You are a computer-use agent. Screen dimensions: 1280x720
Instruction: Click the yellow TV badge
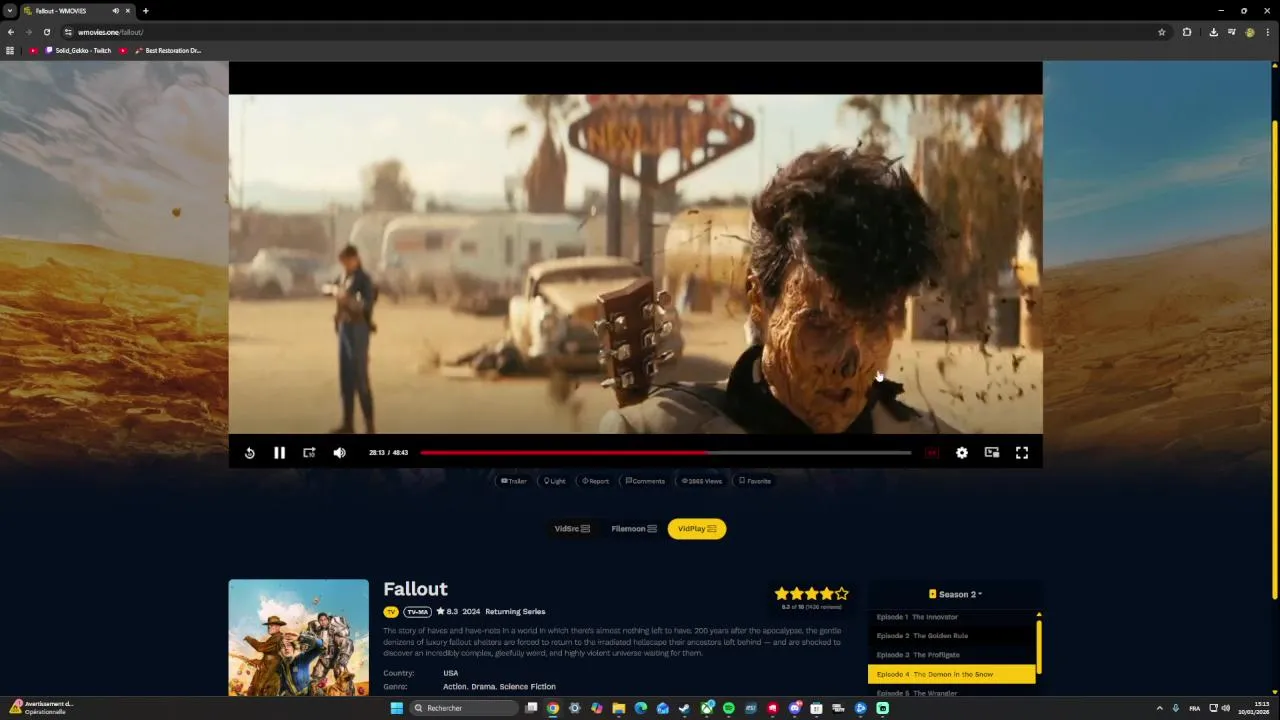pos(391,612)
